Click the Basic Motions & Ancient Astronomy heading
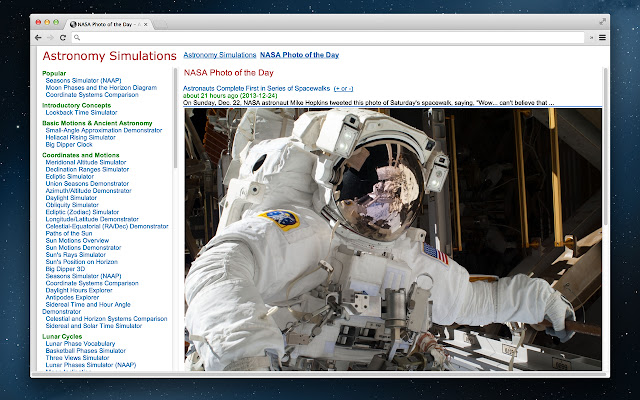Image resolution: width=640 pixels, height=400 pixels. click(x=97, y=123)
